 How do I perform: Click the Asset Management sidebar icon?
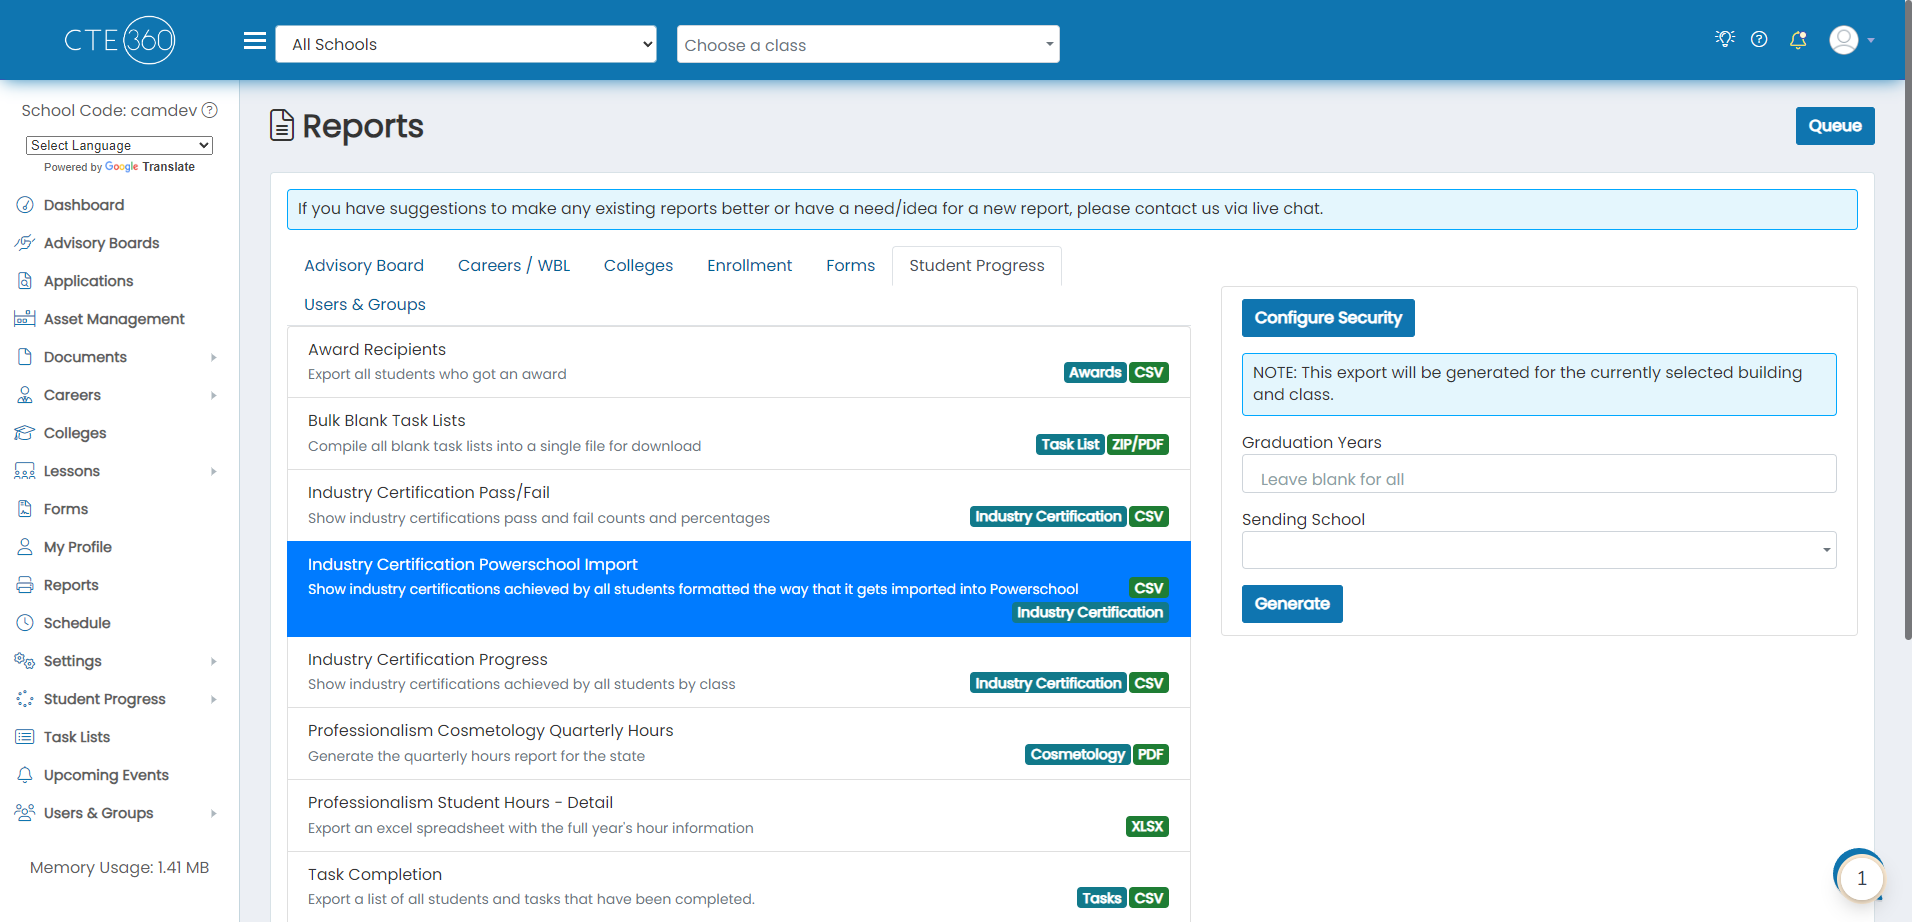coord(25,319)
